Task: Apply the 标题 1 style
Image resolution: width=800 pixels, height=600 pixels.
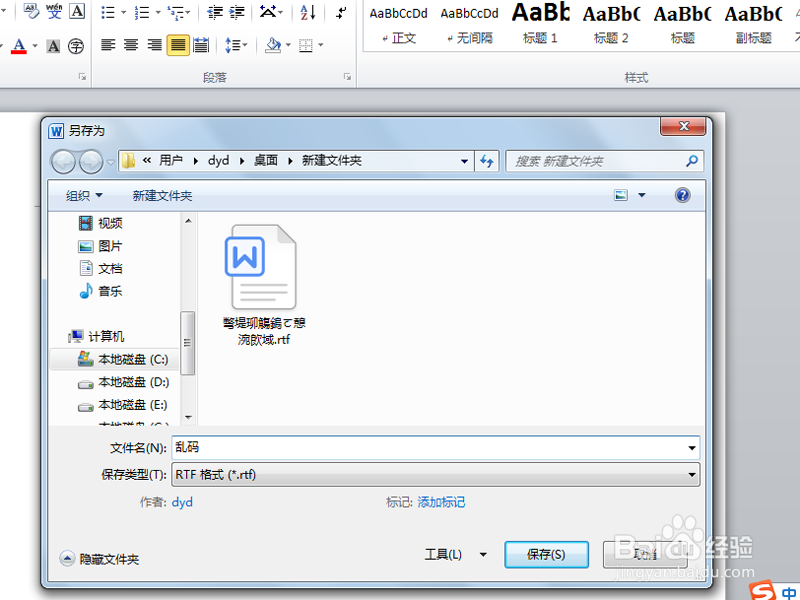Action: point(540,24)
